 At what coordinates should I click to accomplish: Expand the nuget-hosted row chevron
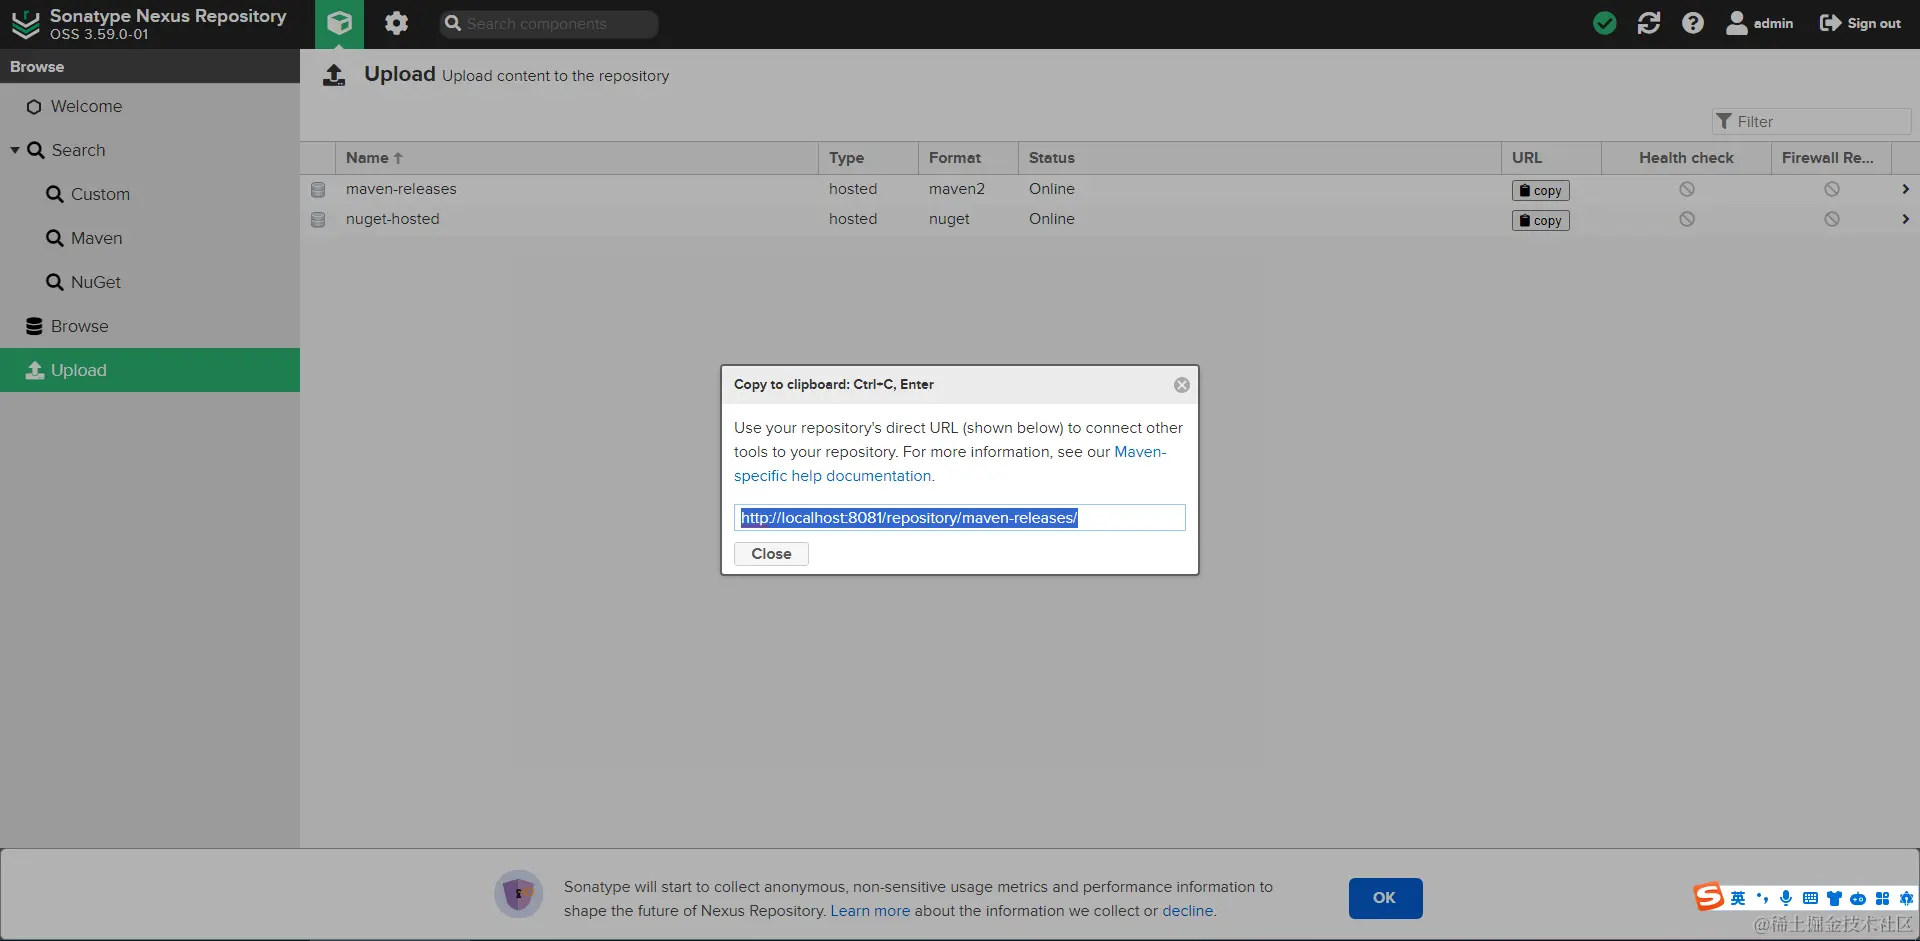[x=1905, y=219]
